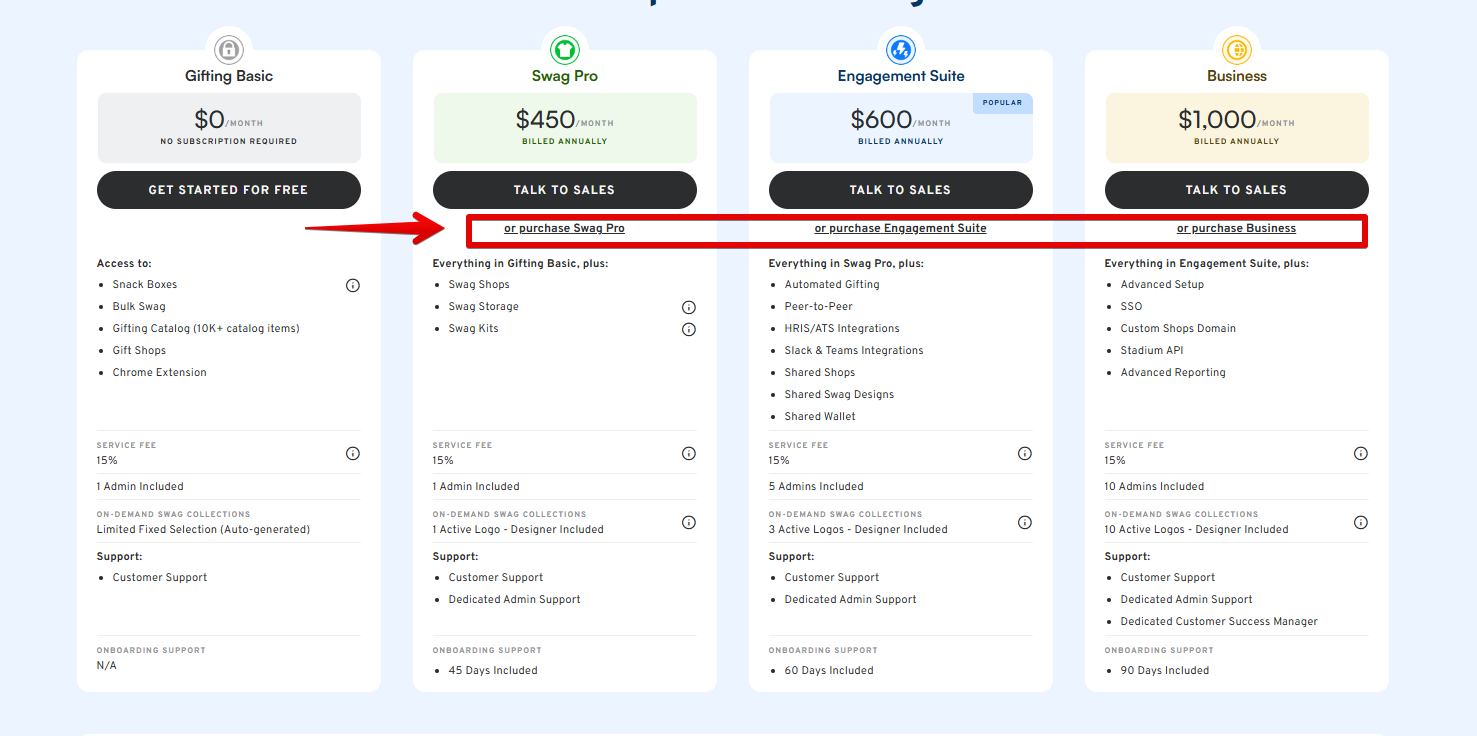1477x736 pixels.
Task: Click Talk to Sales under Business
Action: pyautogui.click(x=1237, y=190)
